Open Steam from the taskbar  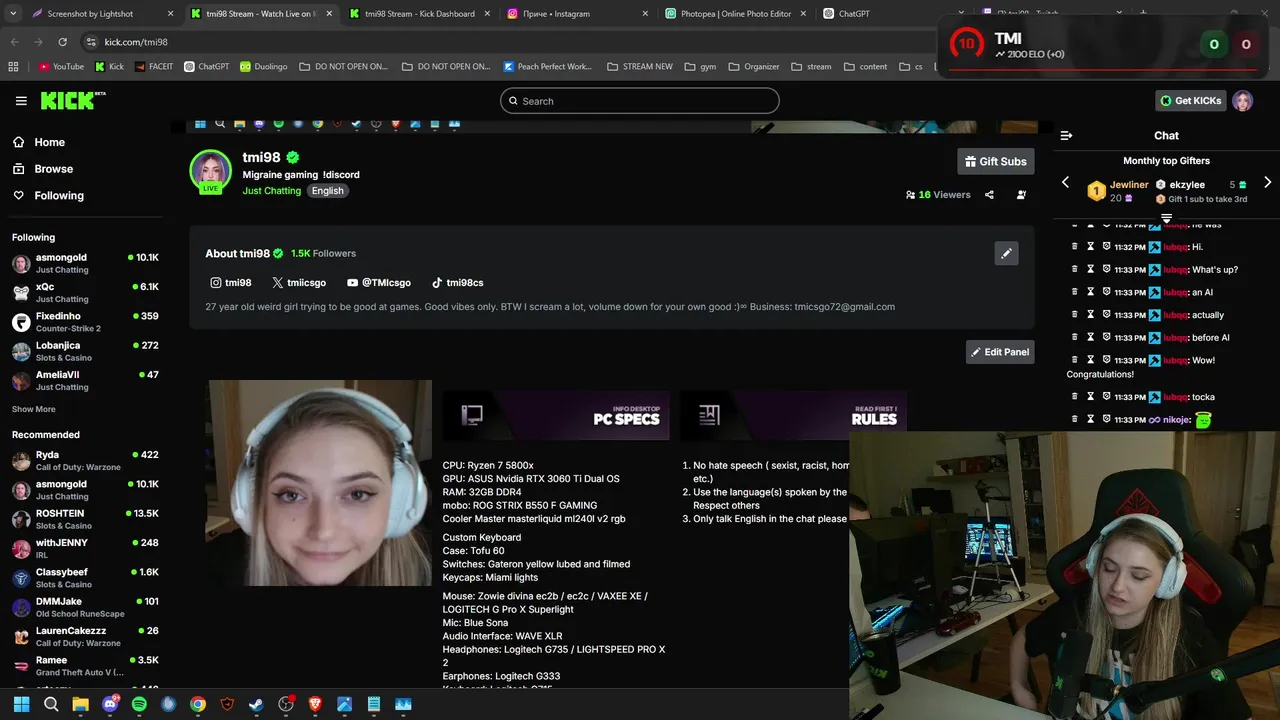pos(256,704)
